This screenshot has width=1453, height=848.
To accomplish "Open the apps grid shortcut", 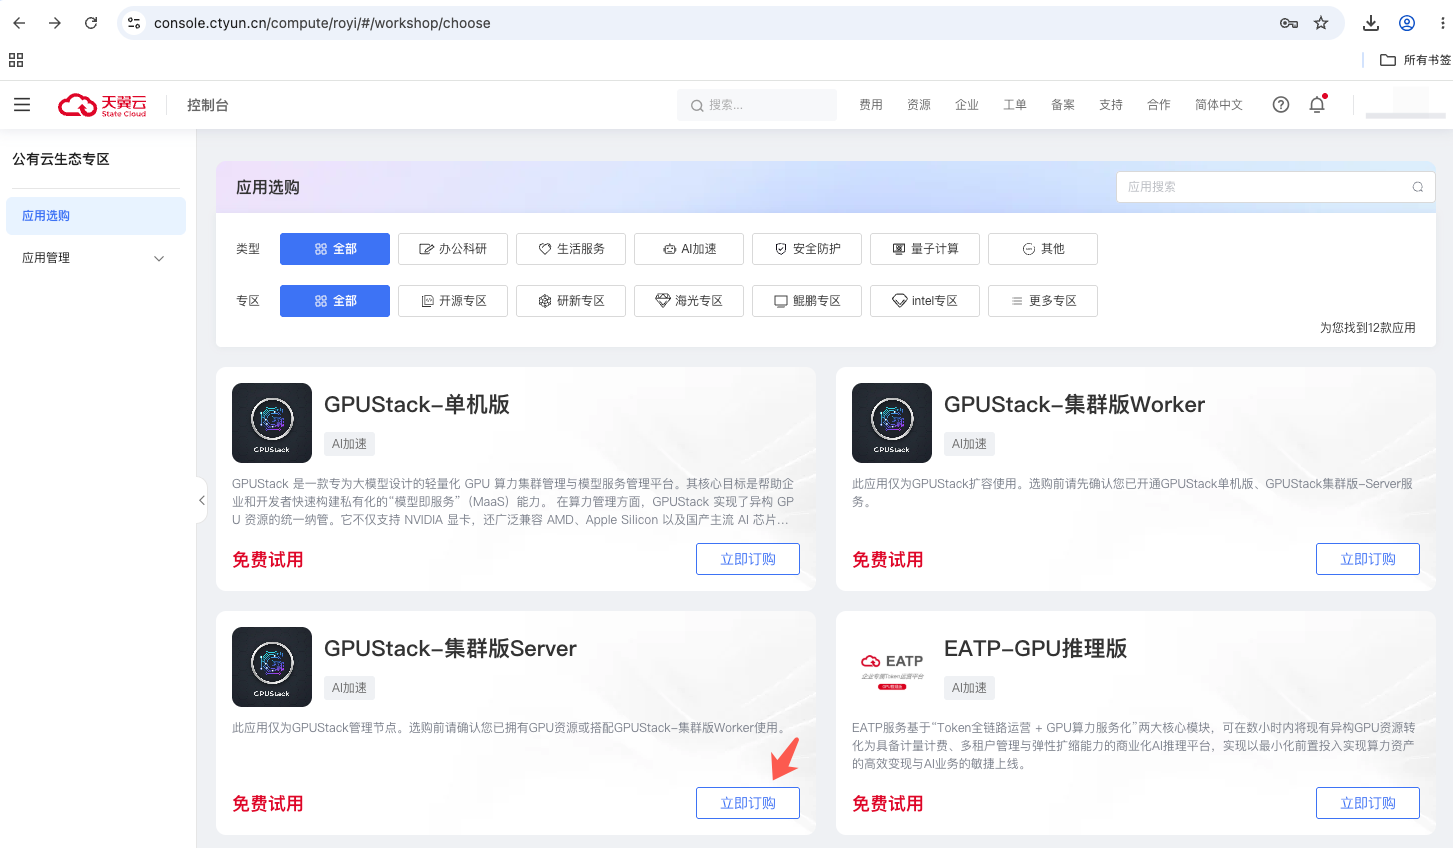I will click(16, 60).
